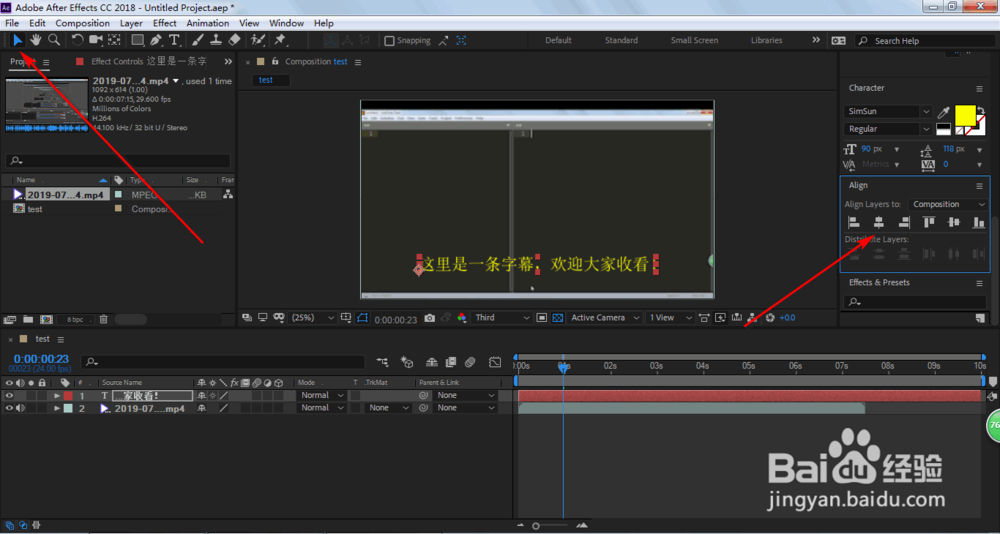This screenshot has width=1000, height=534.
Task: Click the yellow fill color swatch
Action: coord(965,115)
